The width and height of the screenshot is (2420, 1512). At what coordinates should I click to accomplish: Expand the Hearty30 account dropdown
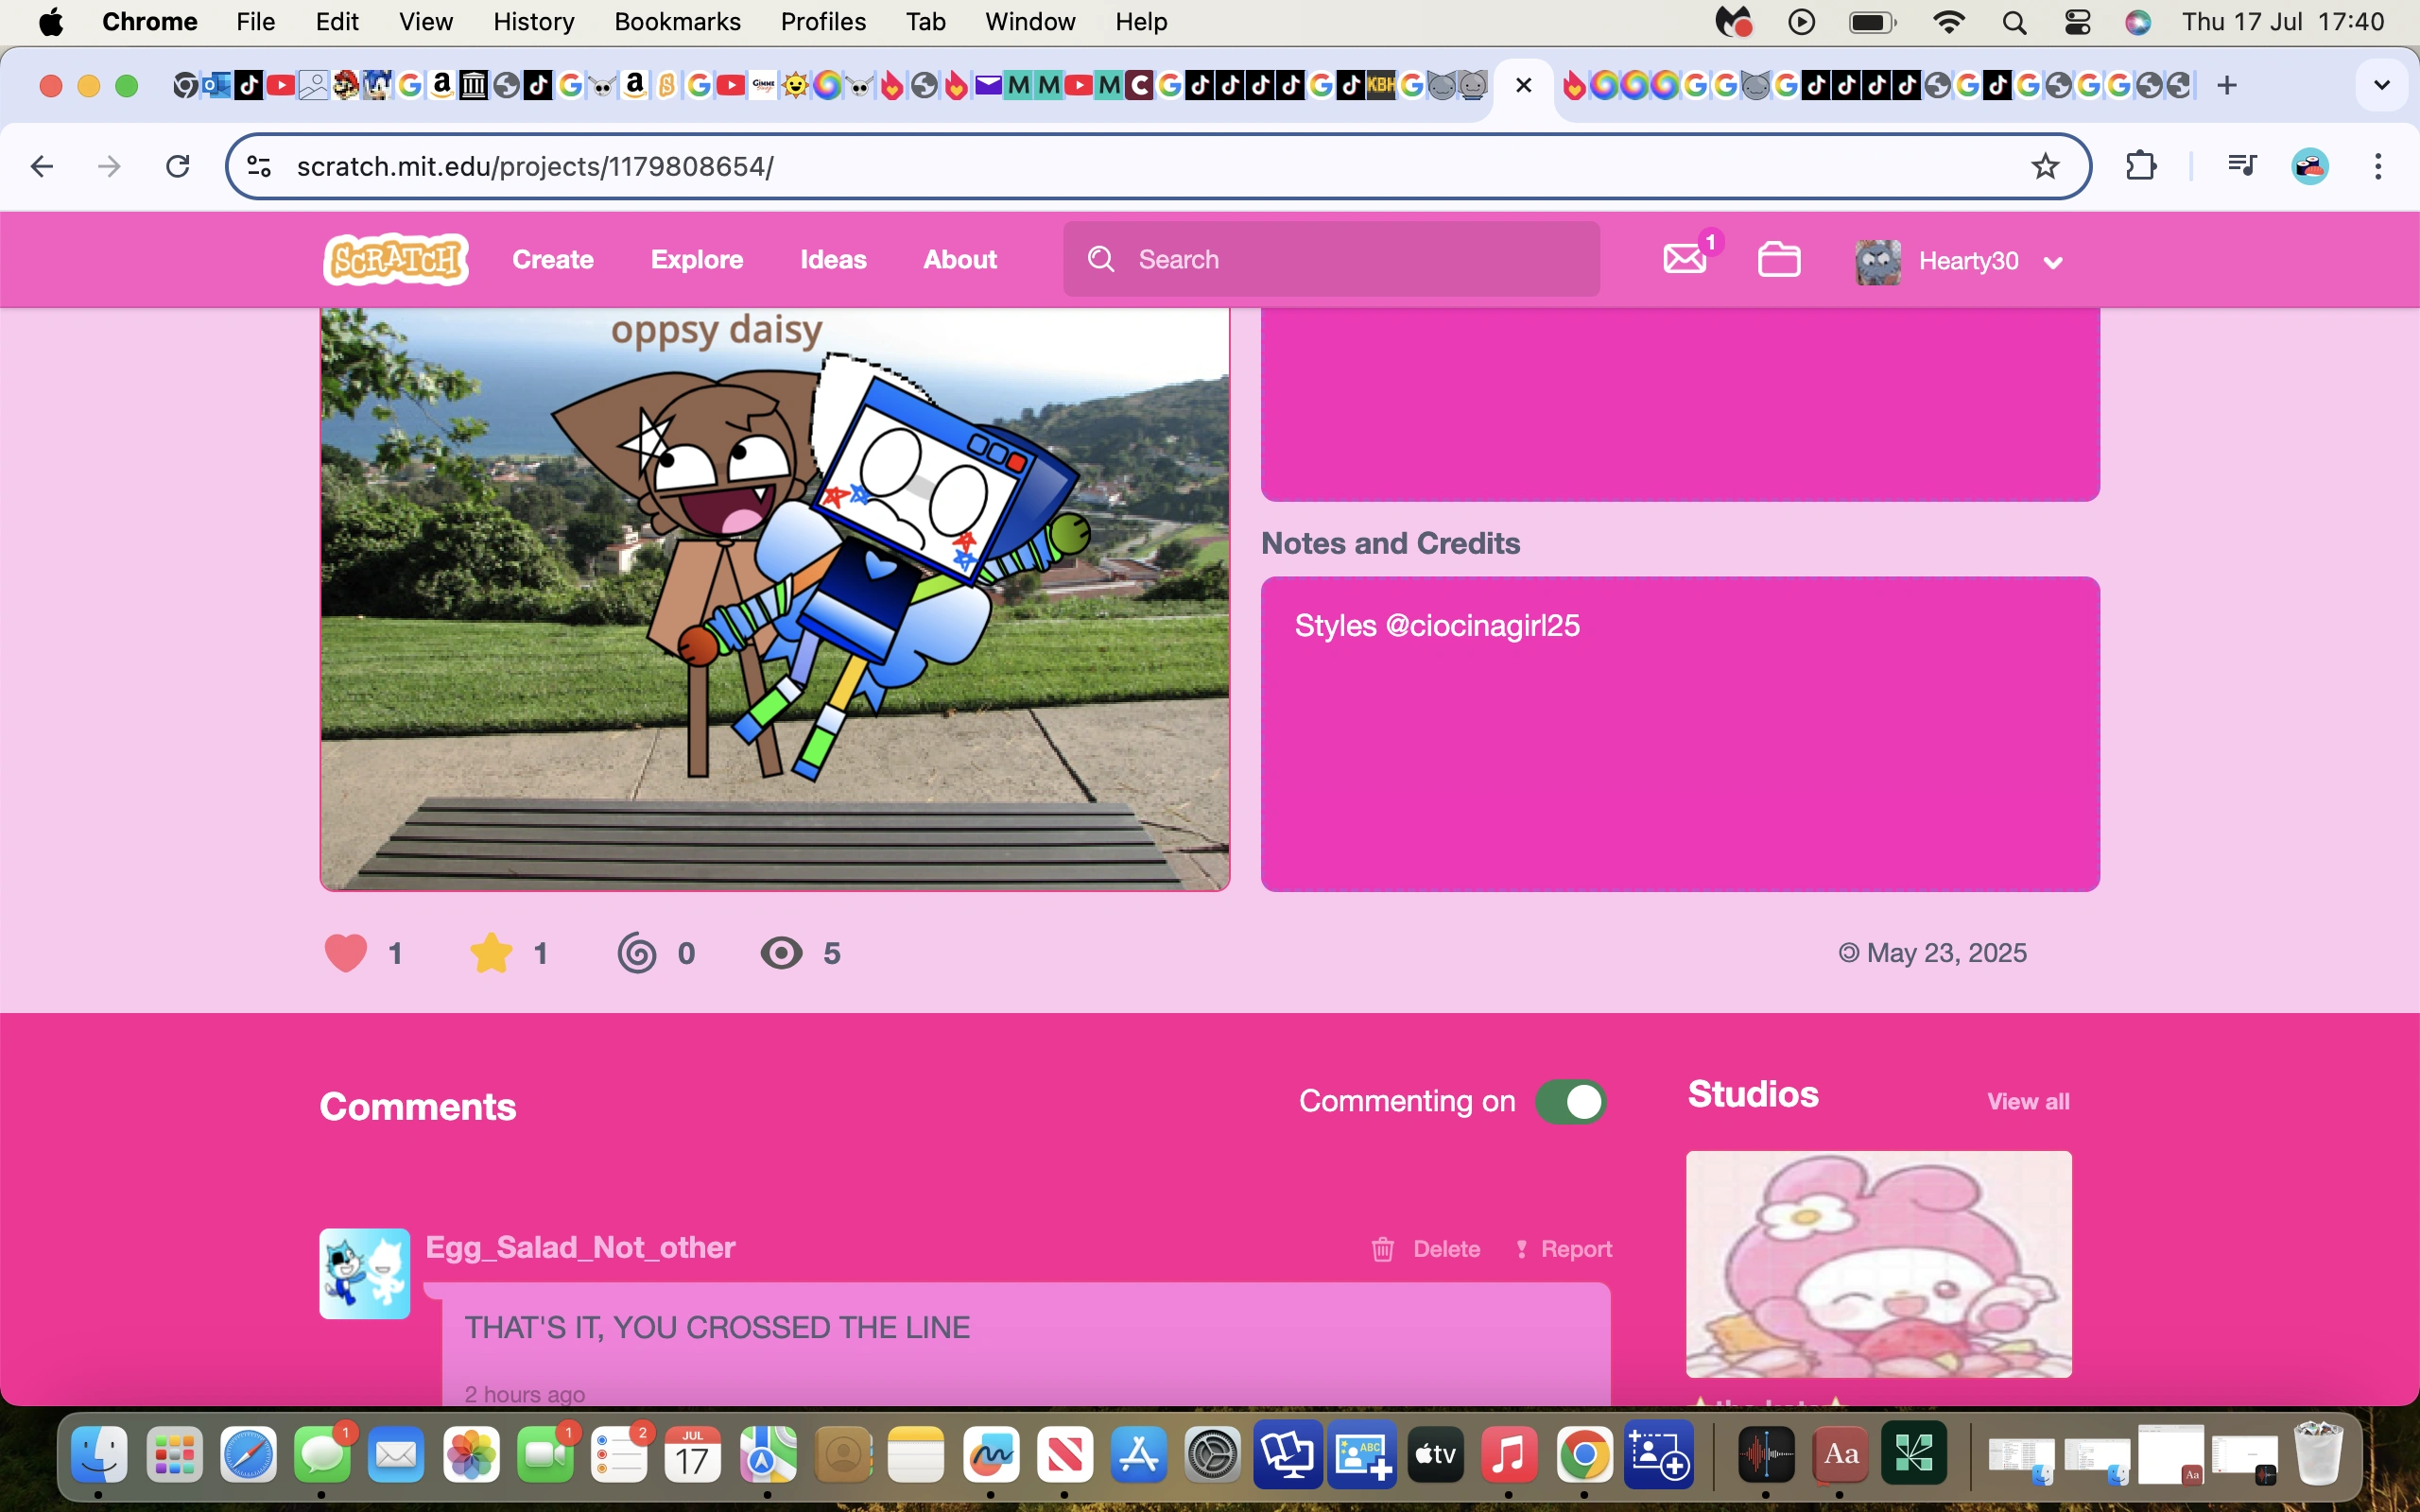[x=2053, y=263]
